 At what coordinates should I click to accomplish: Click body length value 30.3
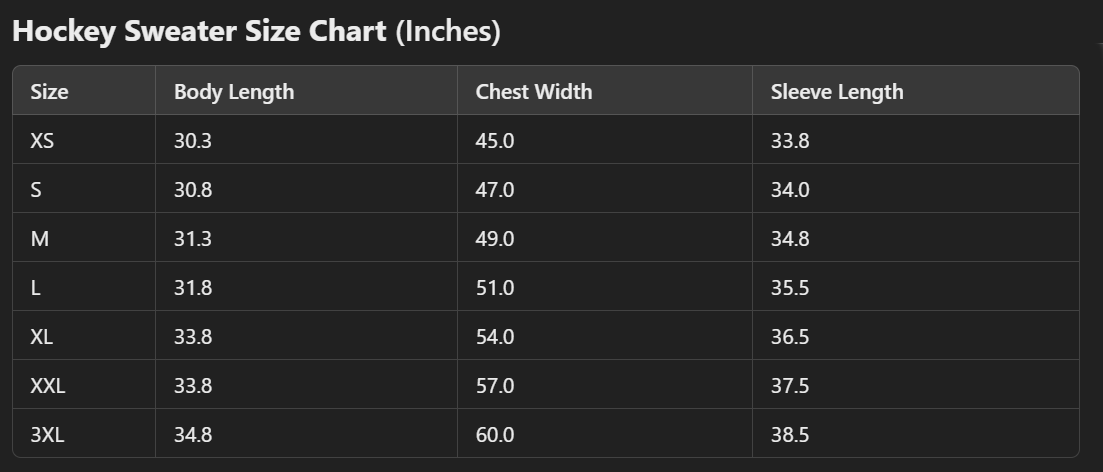click(x=193, y=141)
